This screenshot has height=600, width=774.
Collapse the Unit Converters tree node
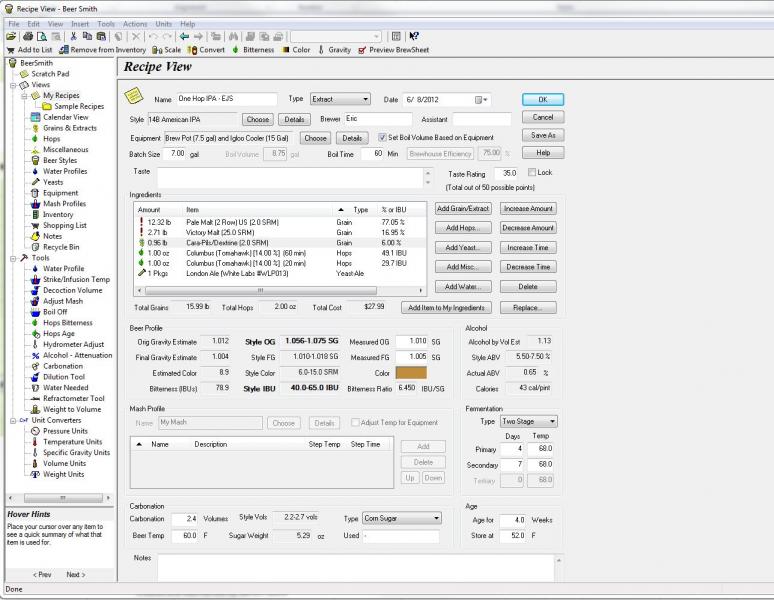coord(13,420)
